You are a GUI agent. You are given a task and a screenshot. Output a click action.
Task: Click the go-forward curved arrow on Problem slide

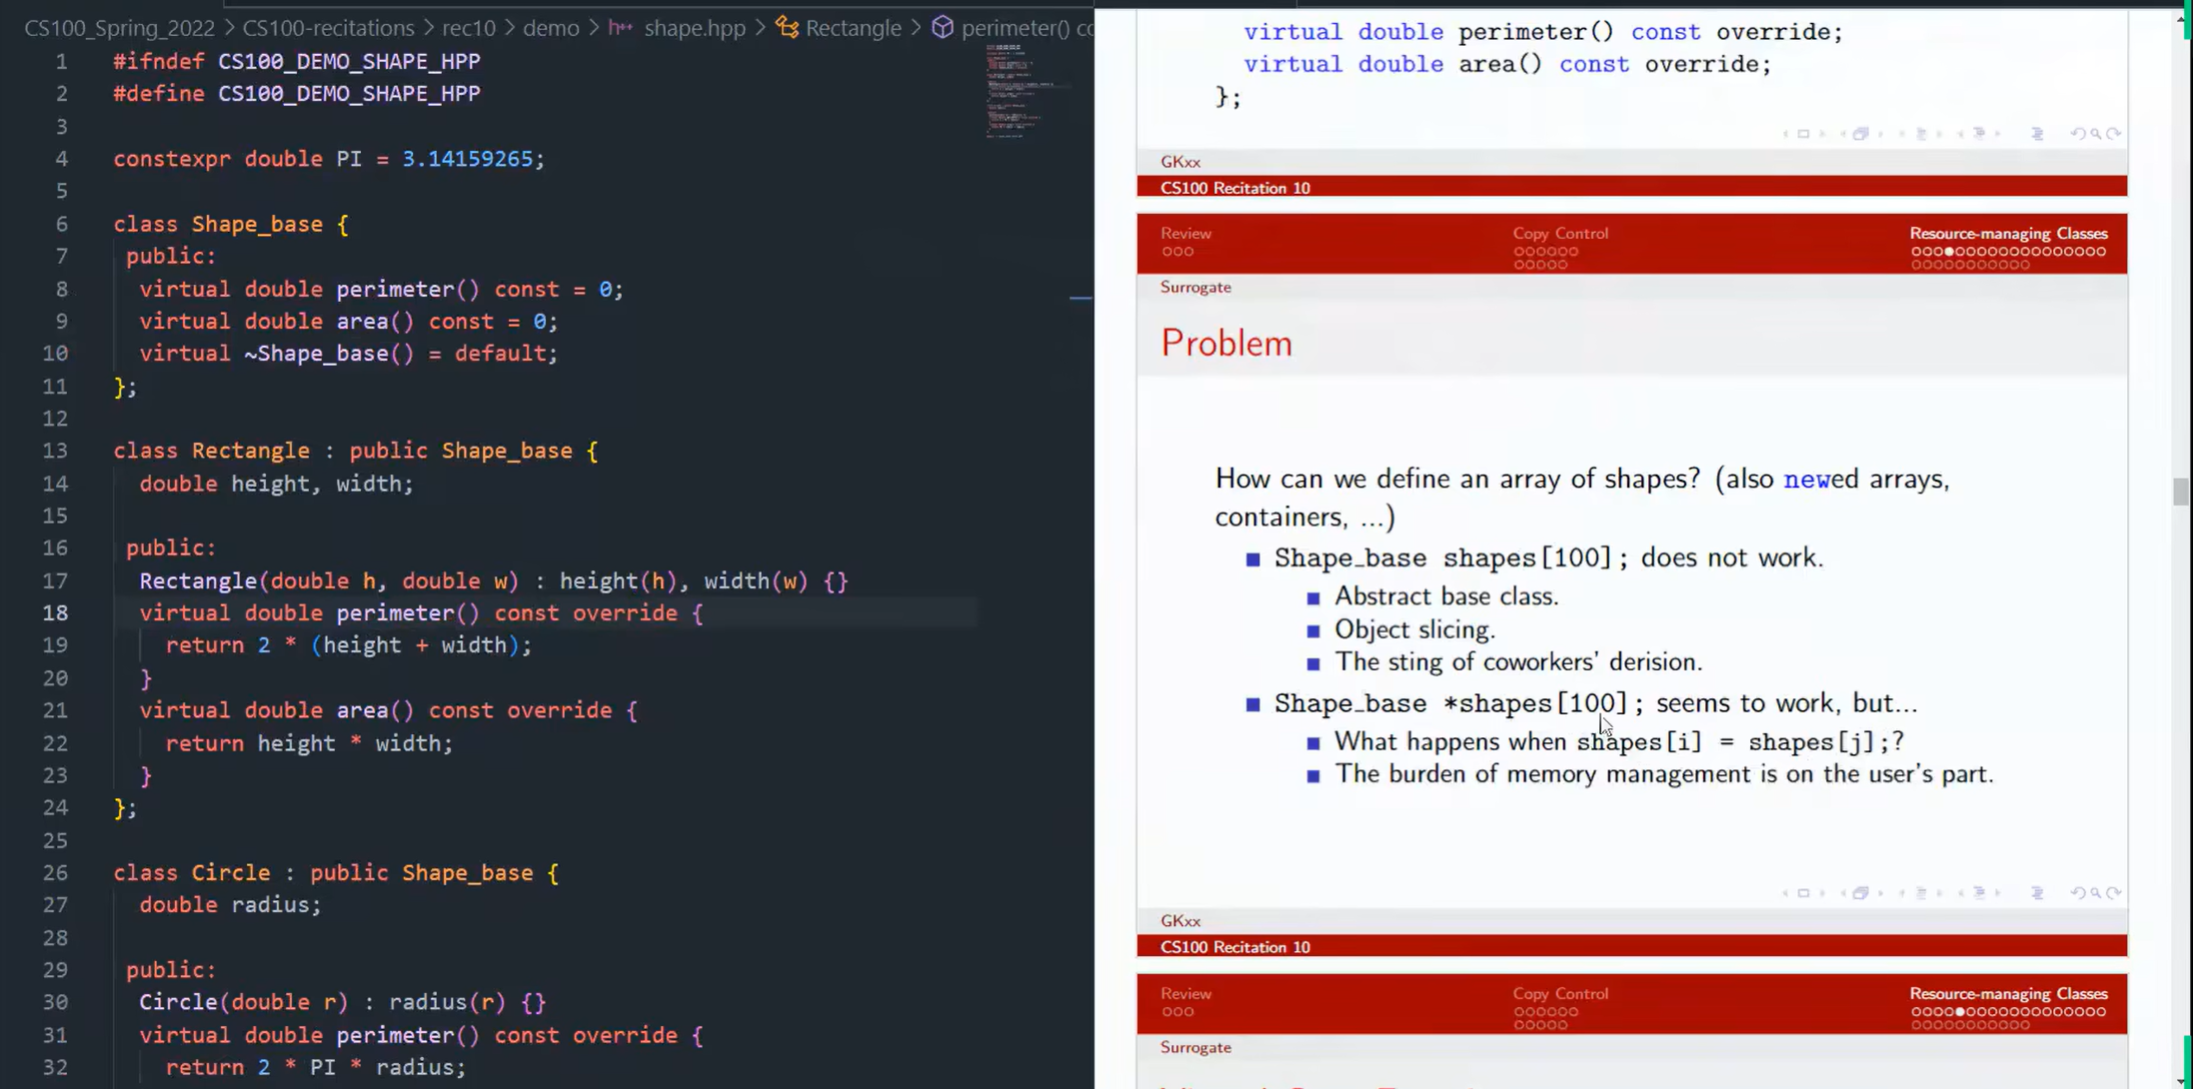[2113, 893]
